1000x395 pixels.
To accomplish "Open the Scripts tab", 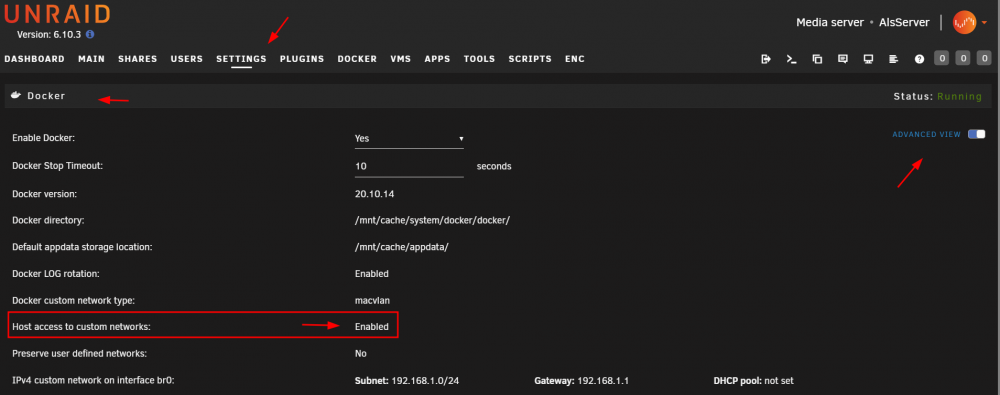I will coord(530,59).
